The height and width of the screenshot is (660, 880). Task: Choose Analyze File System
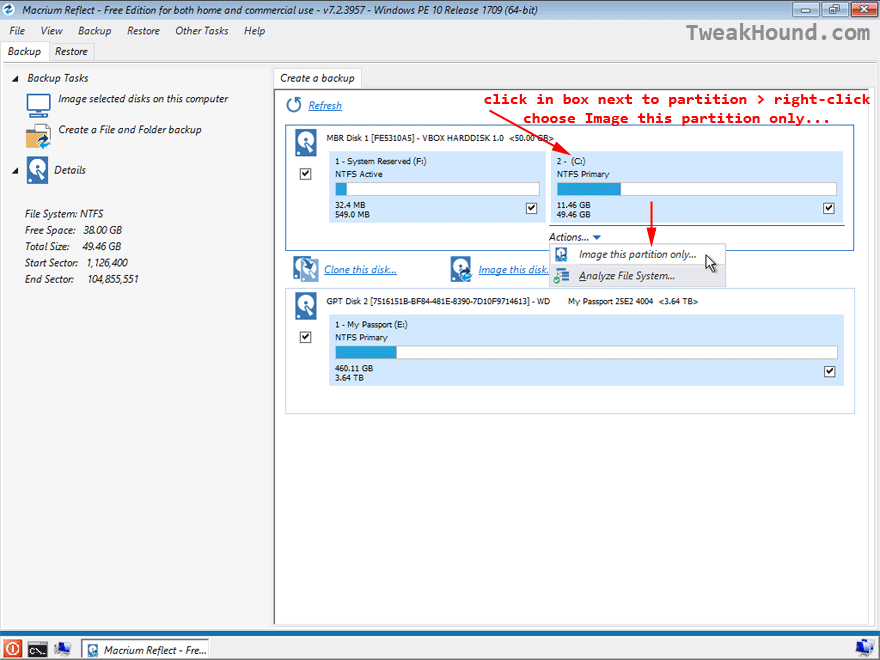[x=637, y=276]
